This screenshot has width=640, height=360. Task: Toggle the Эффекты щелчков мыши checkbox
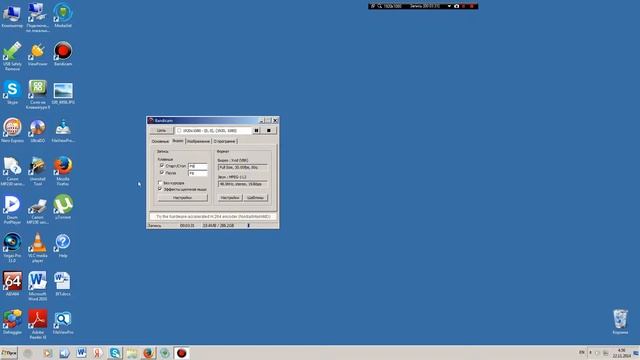pos(160,189)
